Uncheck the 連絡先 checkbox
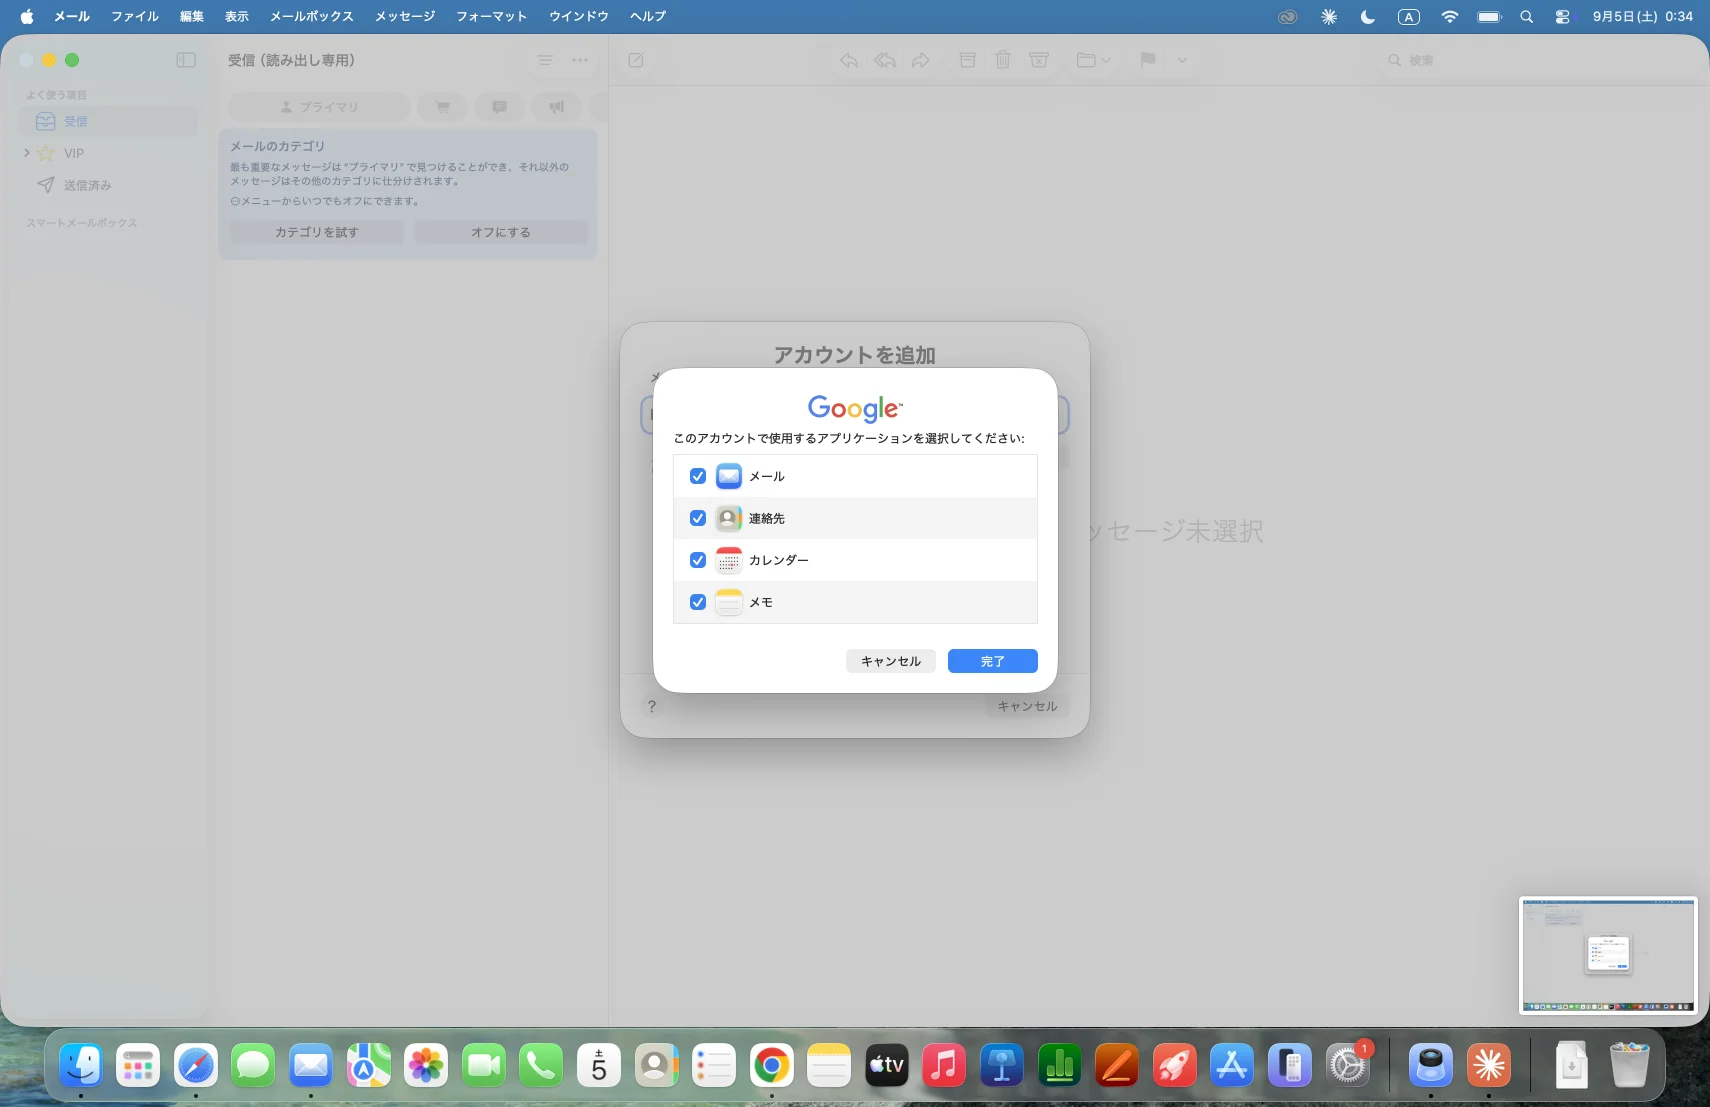The image size is (1710, 1107). click(x=698, y=518)
